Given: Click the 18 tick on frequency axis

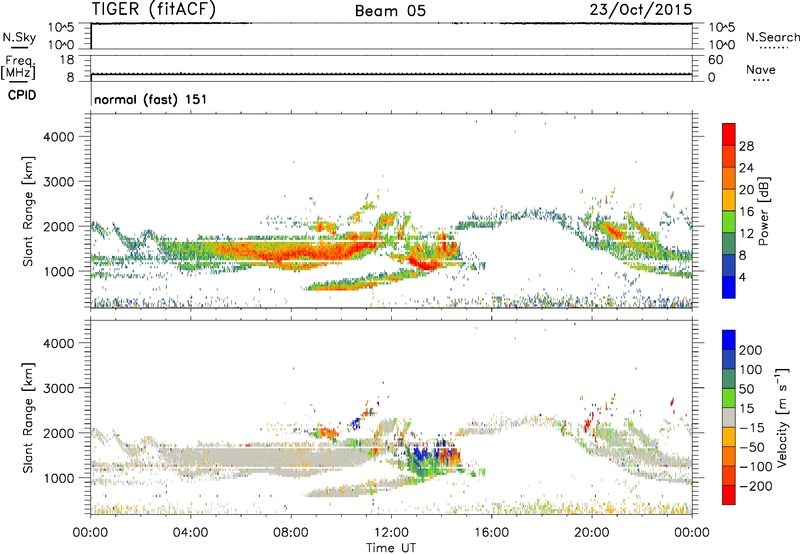Looking at the screenshot, I should [x=67, y=60].
